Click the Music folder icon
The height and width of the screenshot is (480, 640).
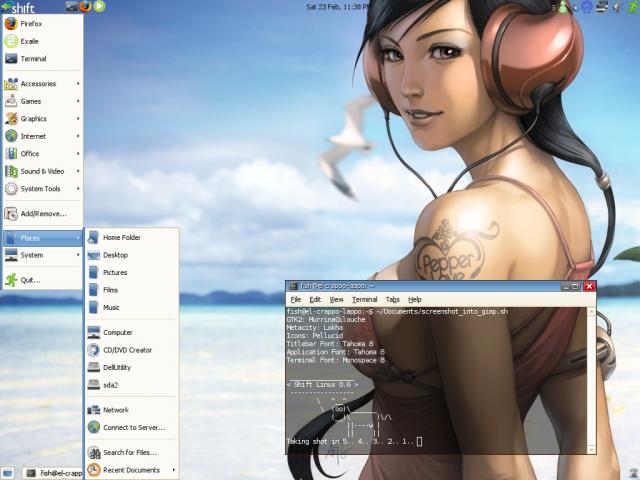[x=93, y=307]
